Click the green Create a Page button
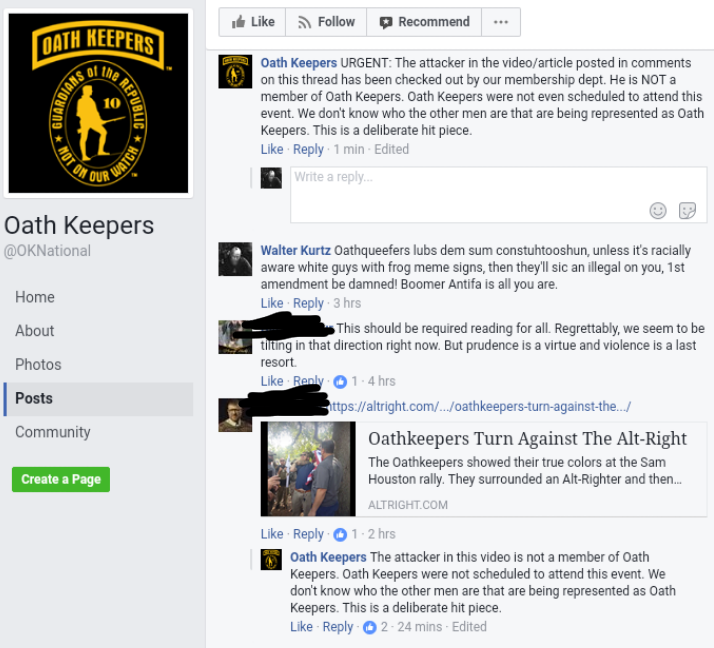The height and width of the screenshot is (648, 714). pos(61,479)
